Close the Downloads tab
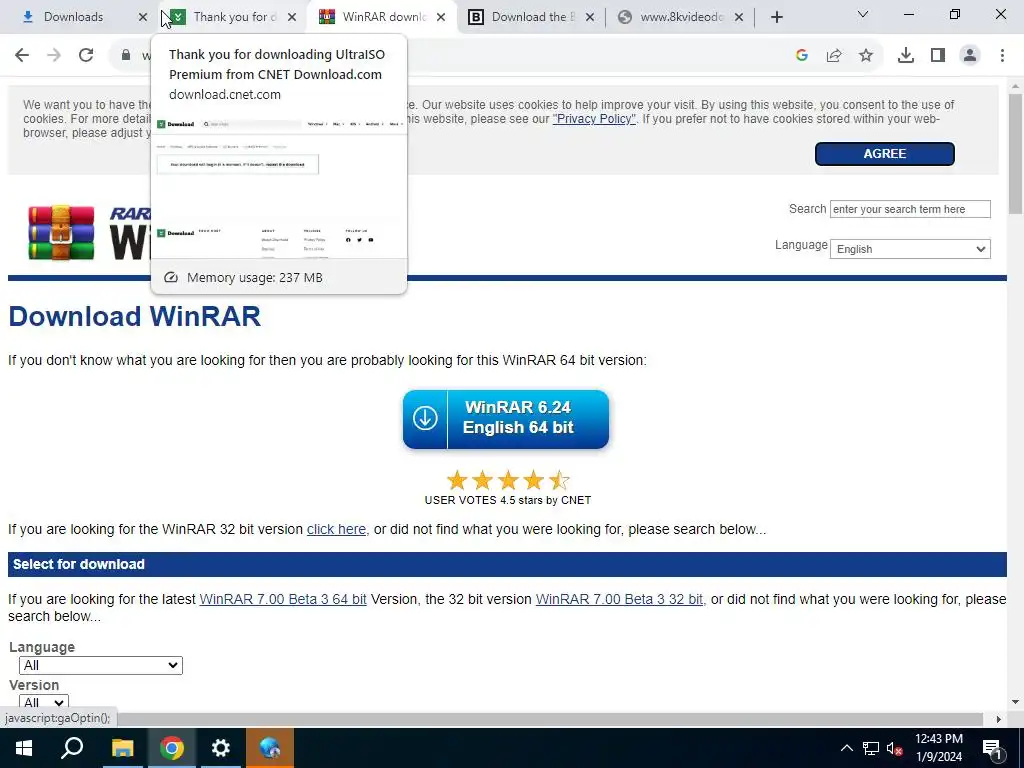The height and width of the screenshot is (768, 1024). tap(143, 17)
